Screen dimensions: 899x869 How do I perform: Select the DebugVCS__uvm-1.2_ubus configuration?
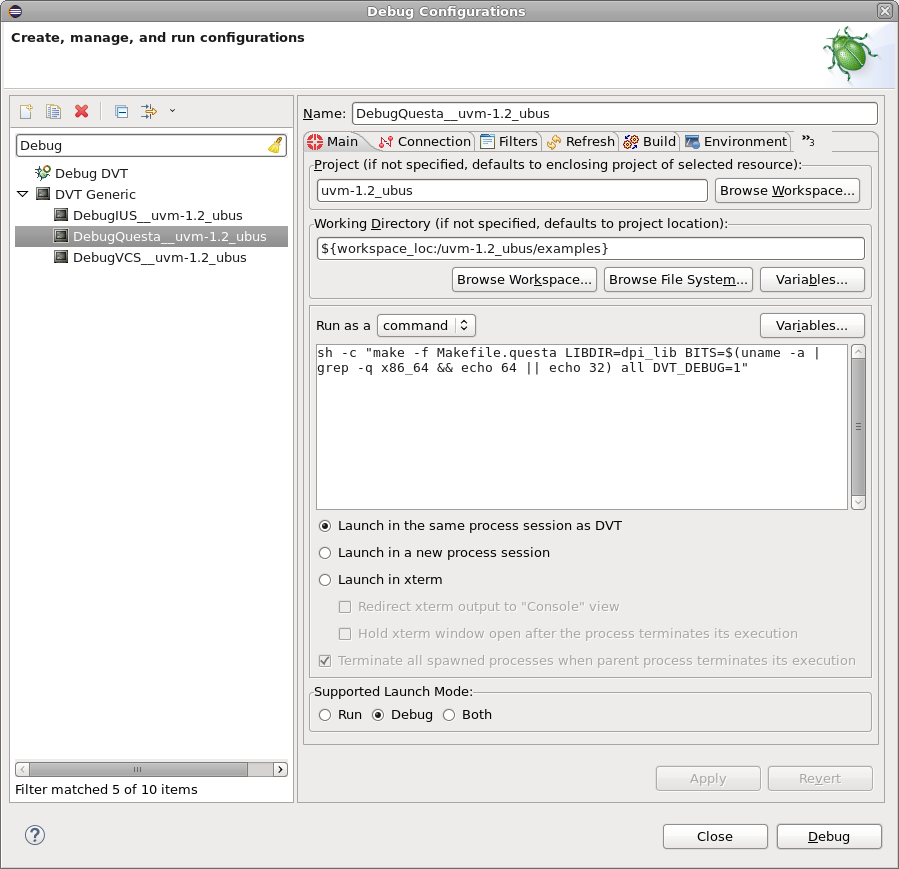(158, 257)
